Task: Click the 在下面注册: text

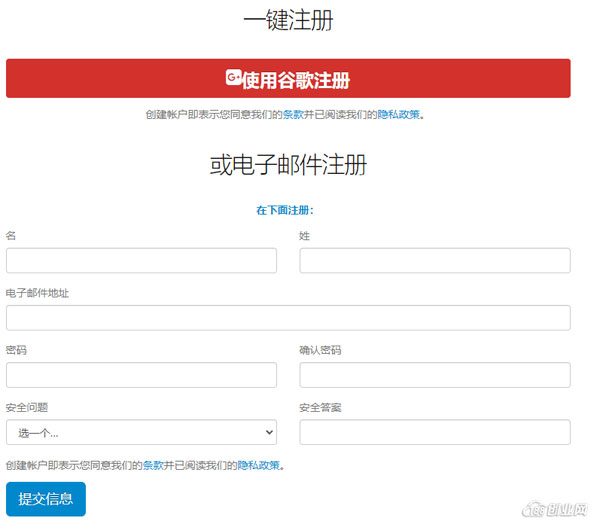Action: 285,210
